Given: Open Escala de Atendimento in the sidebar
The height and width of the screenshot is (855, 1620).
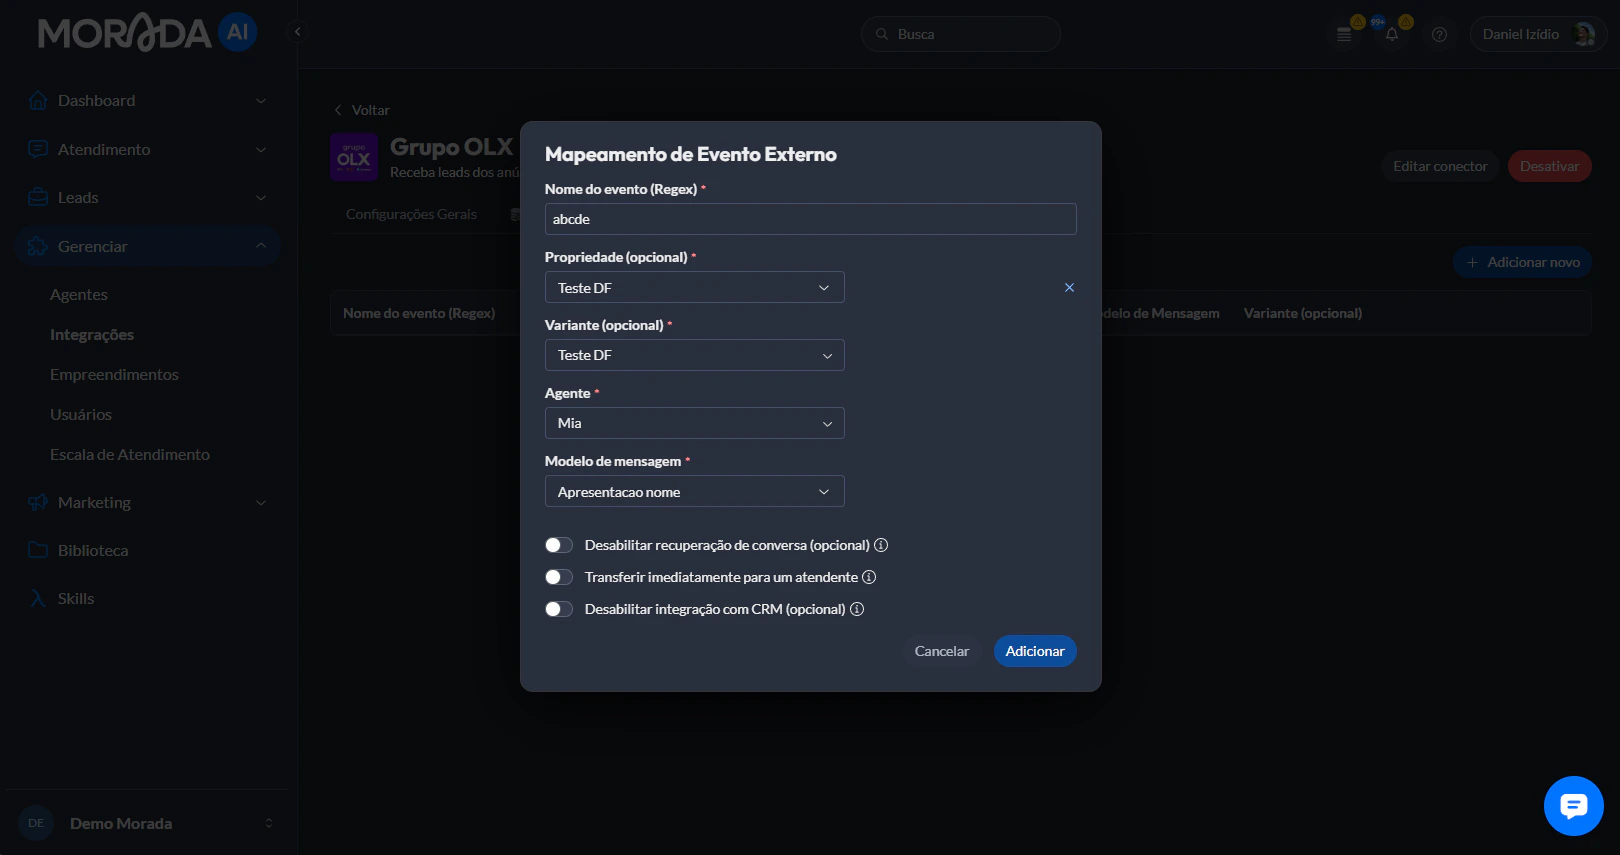Looking at the screenshot, I should (x=130, y=454).
